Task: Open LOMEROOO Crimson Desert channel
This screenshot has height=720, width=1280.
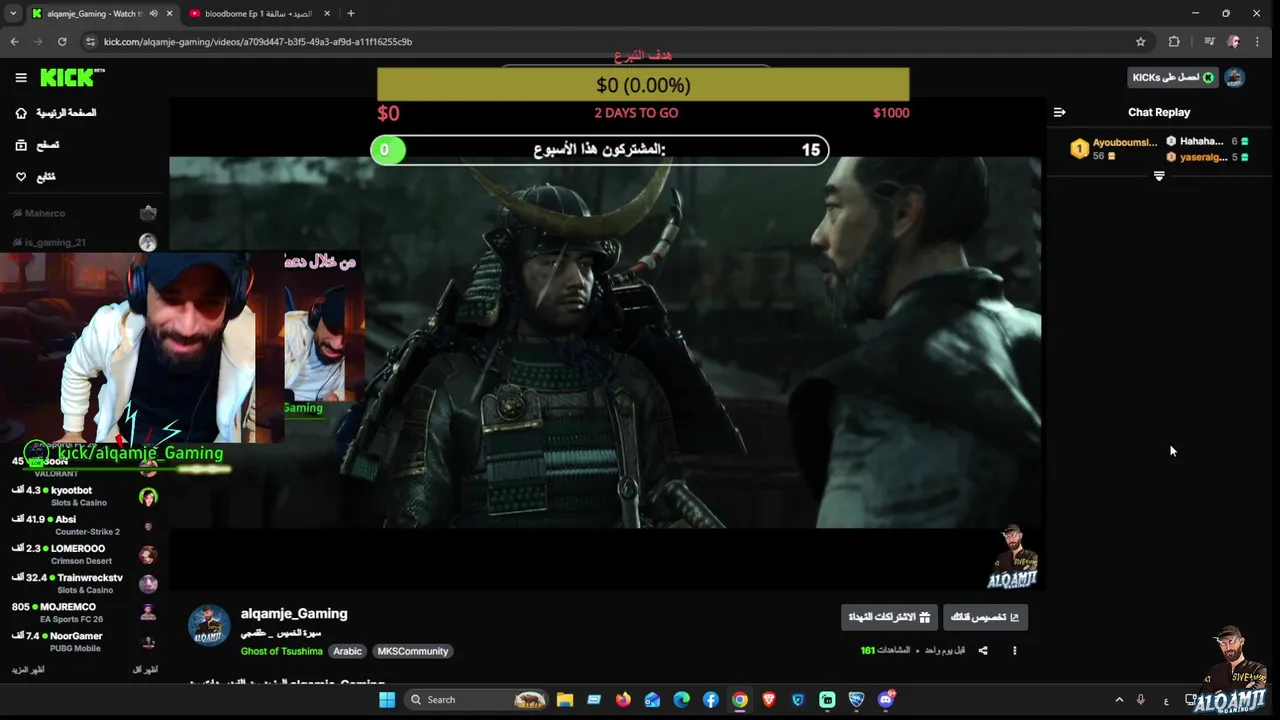Action: pos(85,554)
